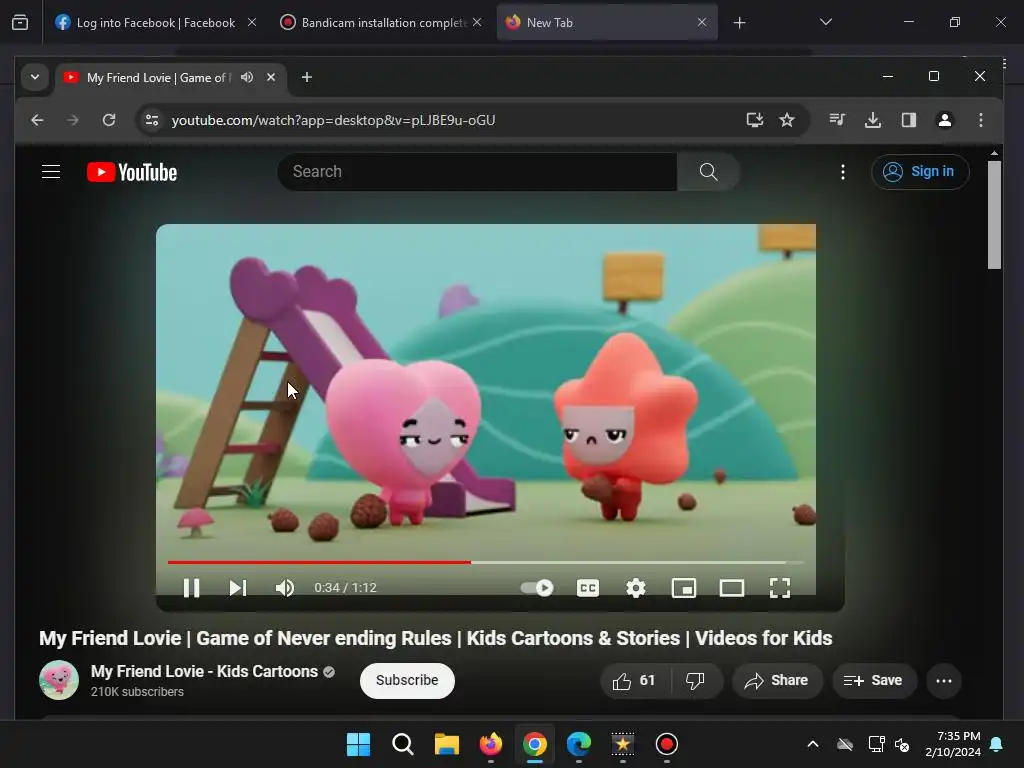Switch to theater mode

pyautogui.click(x=731, y=588)
